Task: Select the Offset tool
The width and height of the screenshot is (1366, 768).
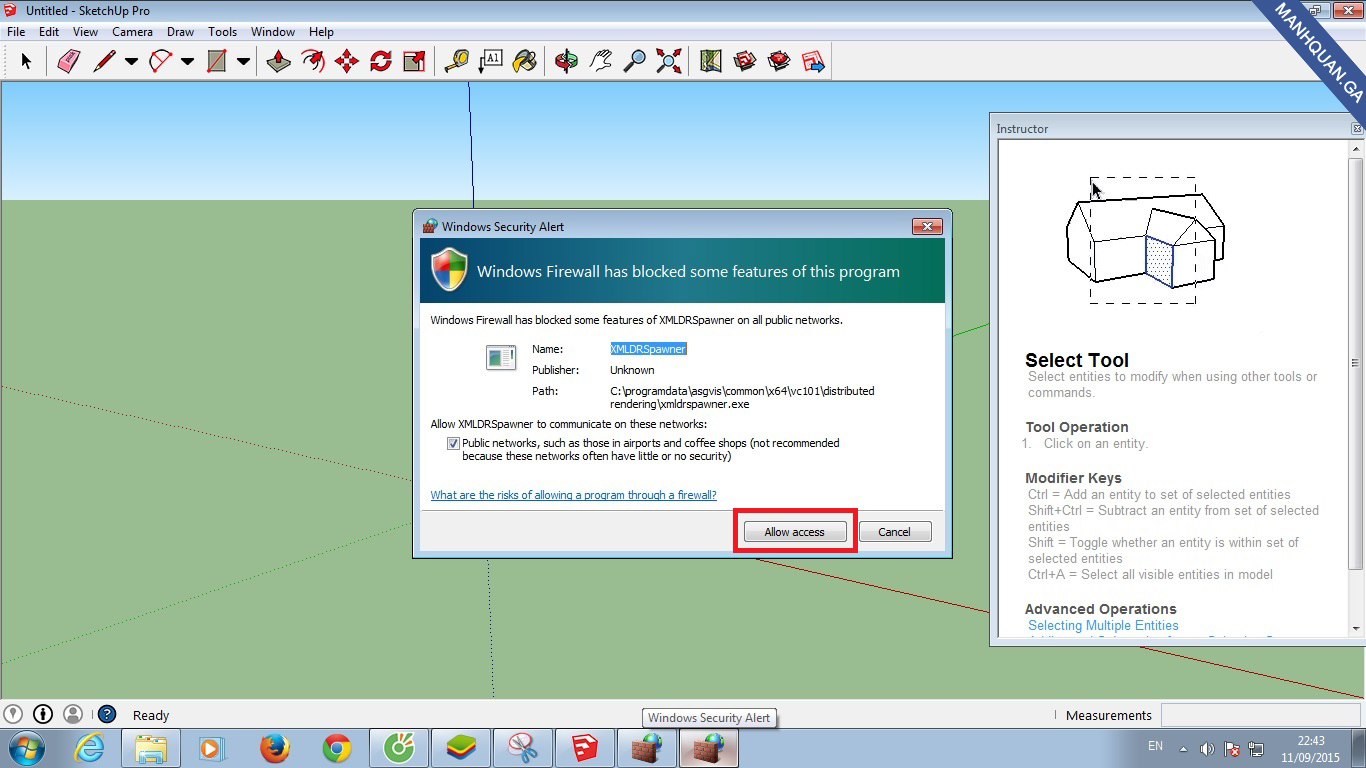Action: click(313, 62)
